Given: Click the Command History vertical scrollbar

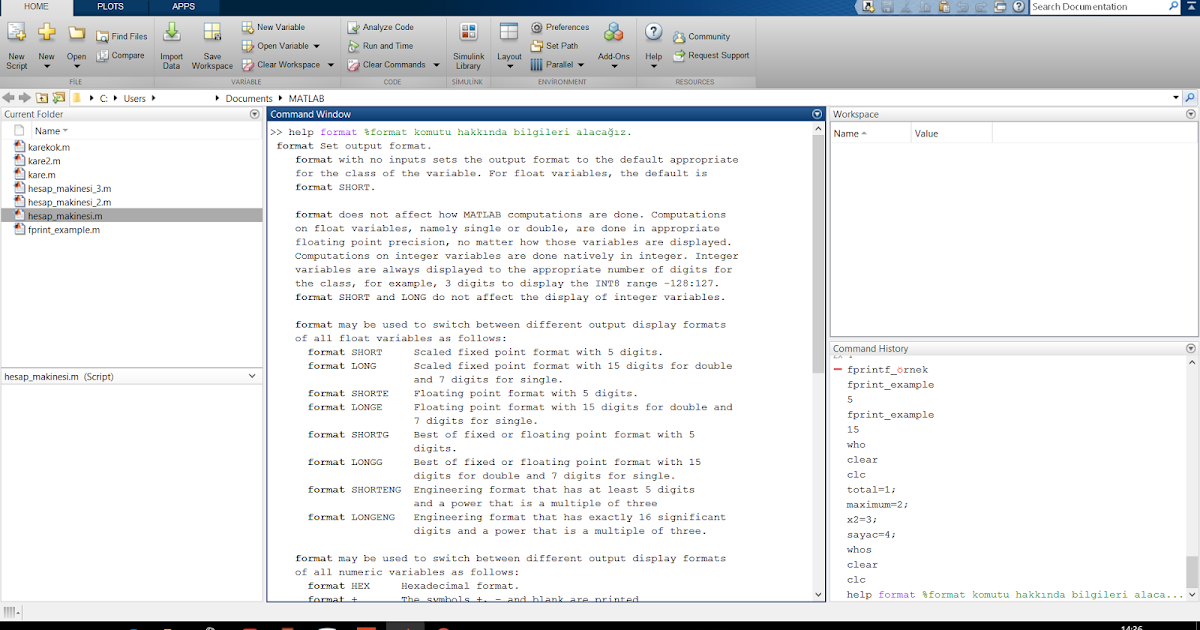Looking at the screenshot, I should [x=1190, y=571].
